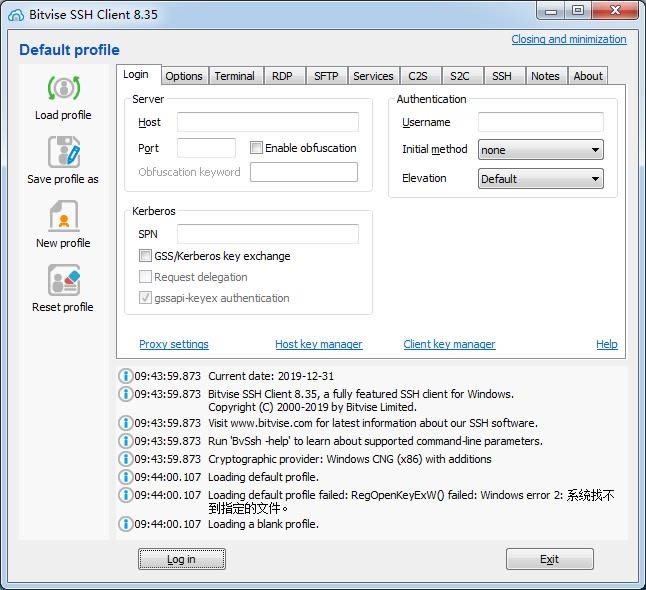Click info icon beside Visit www.bitvise.com entry
The height and width of the screenshot is (590, 646).
[x=125, y=423]
